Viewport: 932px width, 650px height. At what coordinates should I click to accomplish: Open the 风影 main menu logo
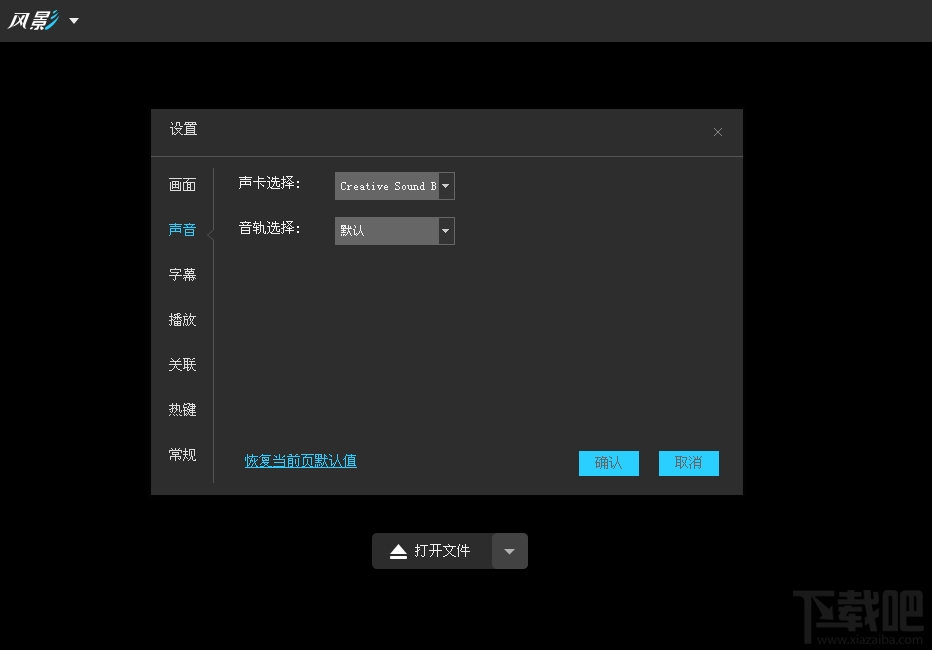click(x=35, y=20)
